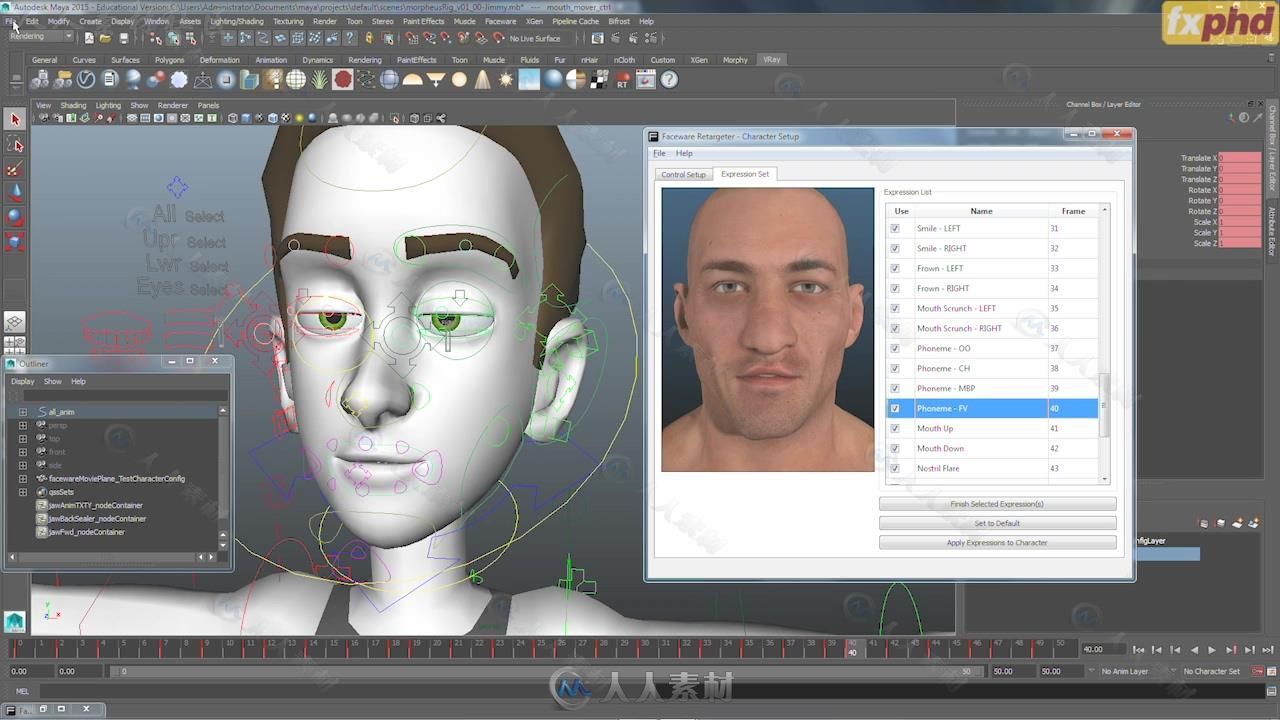Open the Animation shelf tab
1280x720 pixels.
(271, 60)
